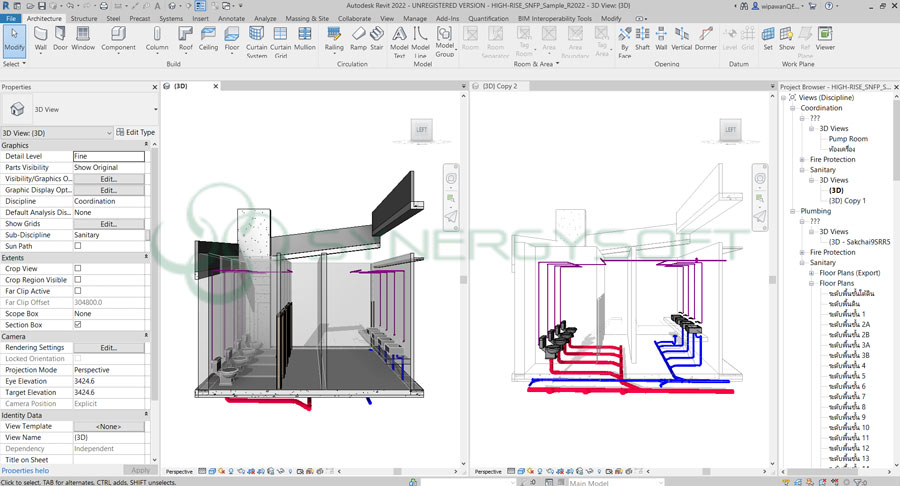Click the LEFT ViewCube in left viewport

click(x=421, y=129)
